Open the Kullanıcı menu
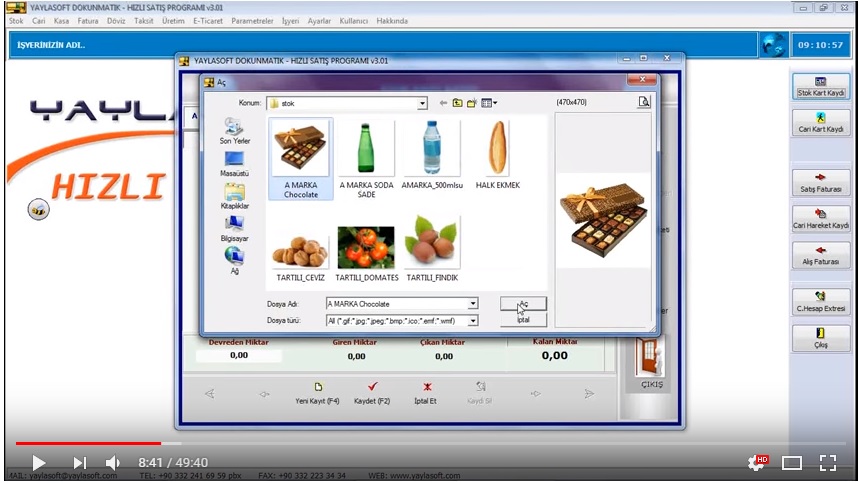Screen dimensions: 860x483 pos(353,21)
